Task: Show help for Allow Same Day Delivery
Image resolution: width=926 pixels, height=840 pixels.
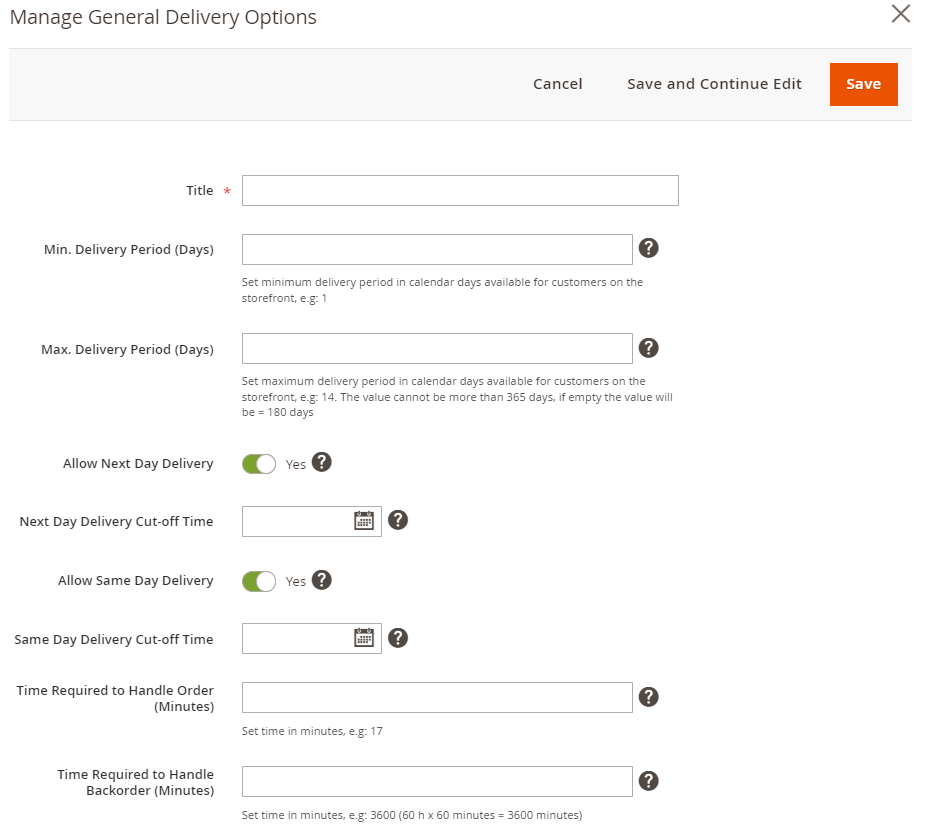Action: [322, 580]
